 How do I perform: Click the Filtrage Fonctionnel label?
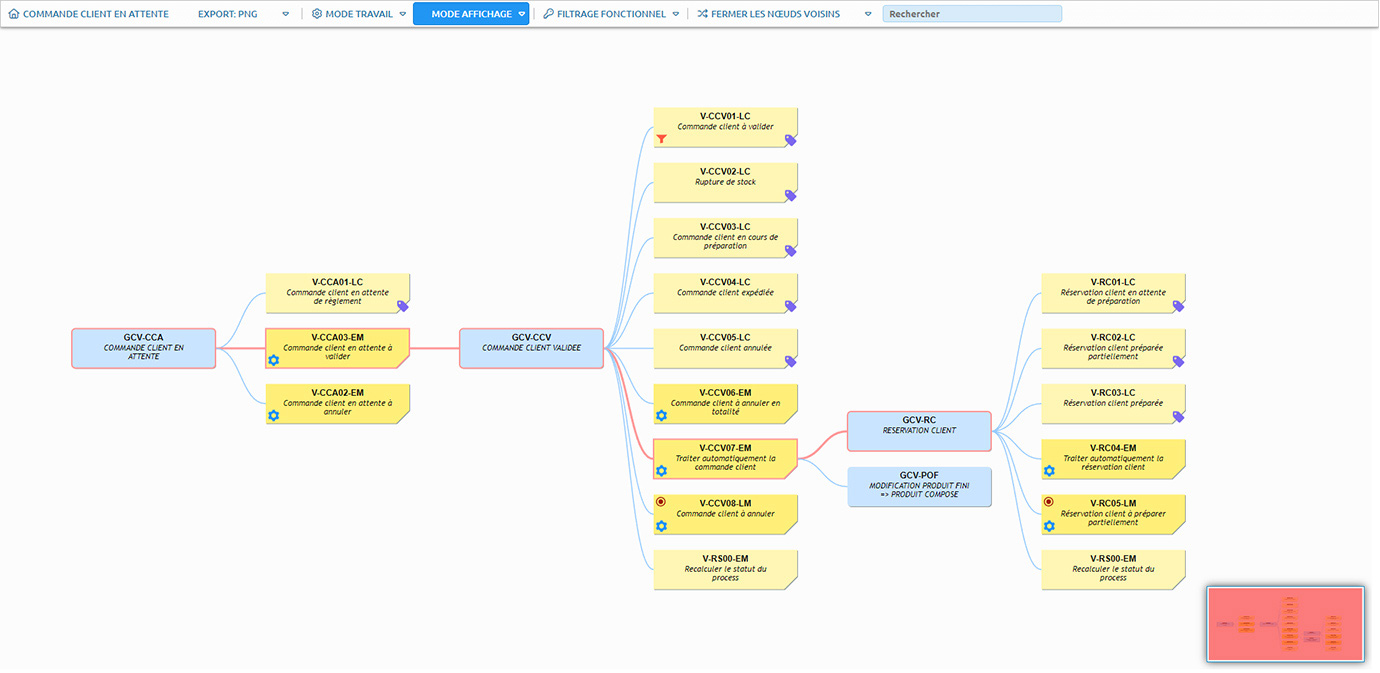coord(611,14)
